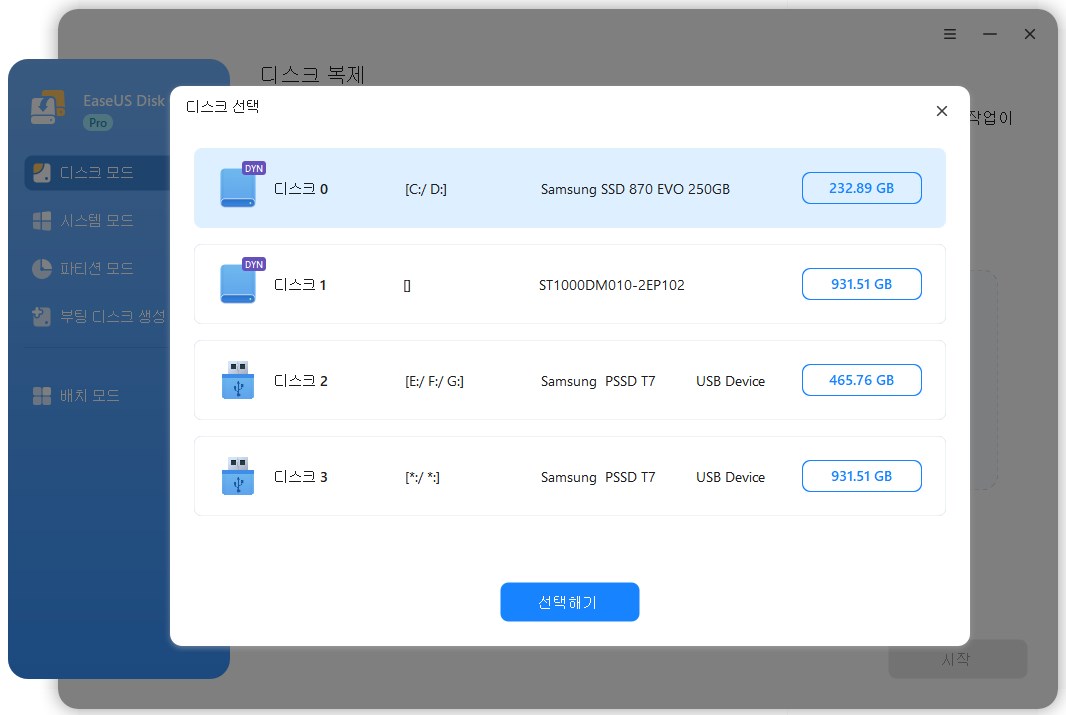Click the 465.76 GB size button
This screenshot has height=715, width=1066.
[861, 380]
